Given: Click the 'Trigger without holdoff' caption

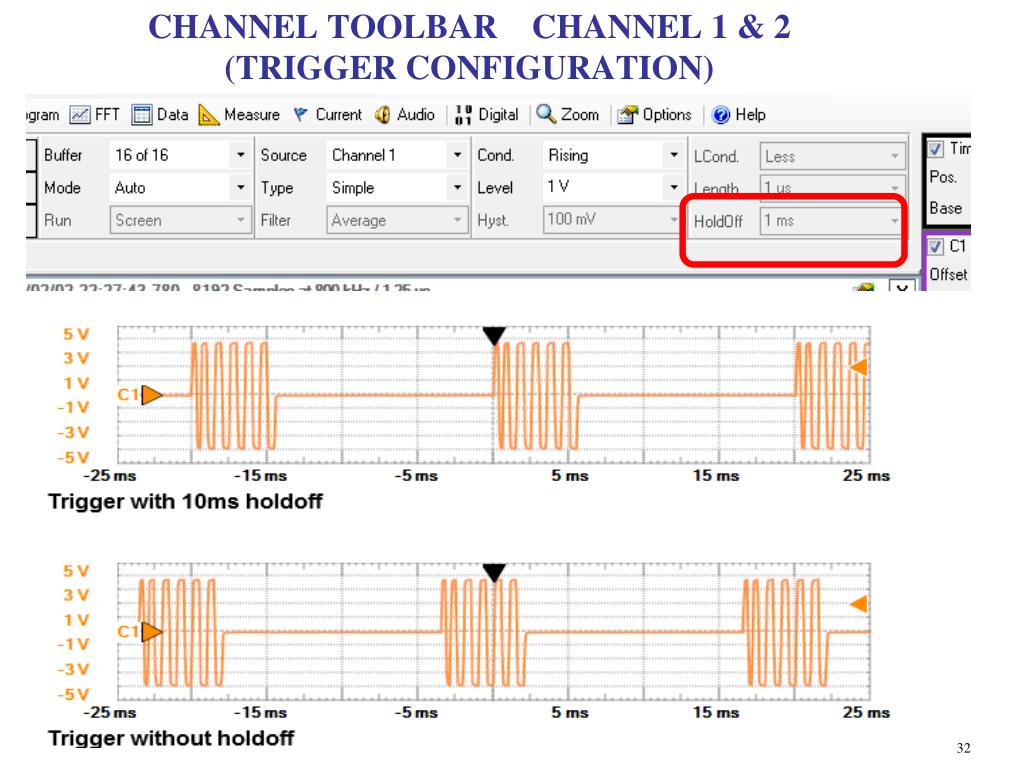Looking at the screenshot, I should click(171, 738).
